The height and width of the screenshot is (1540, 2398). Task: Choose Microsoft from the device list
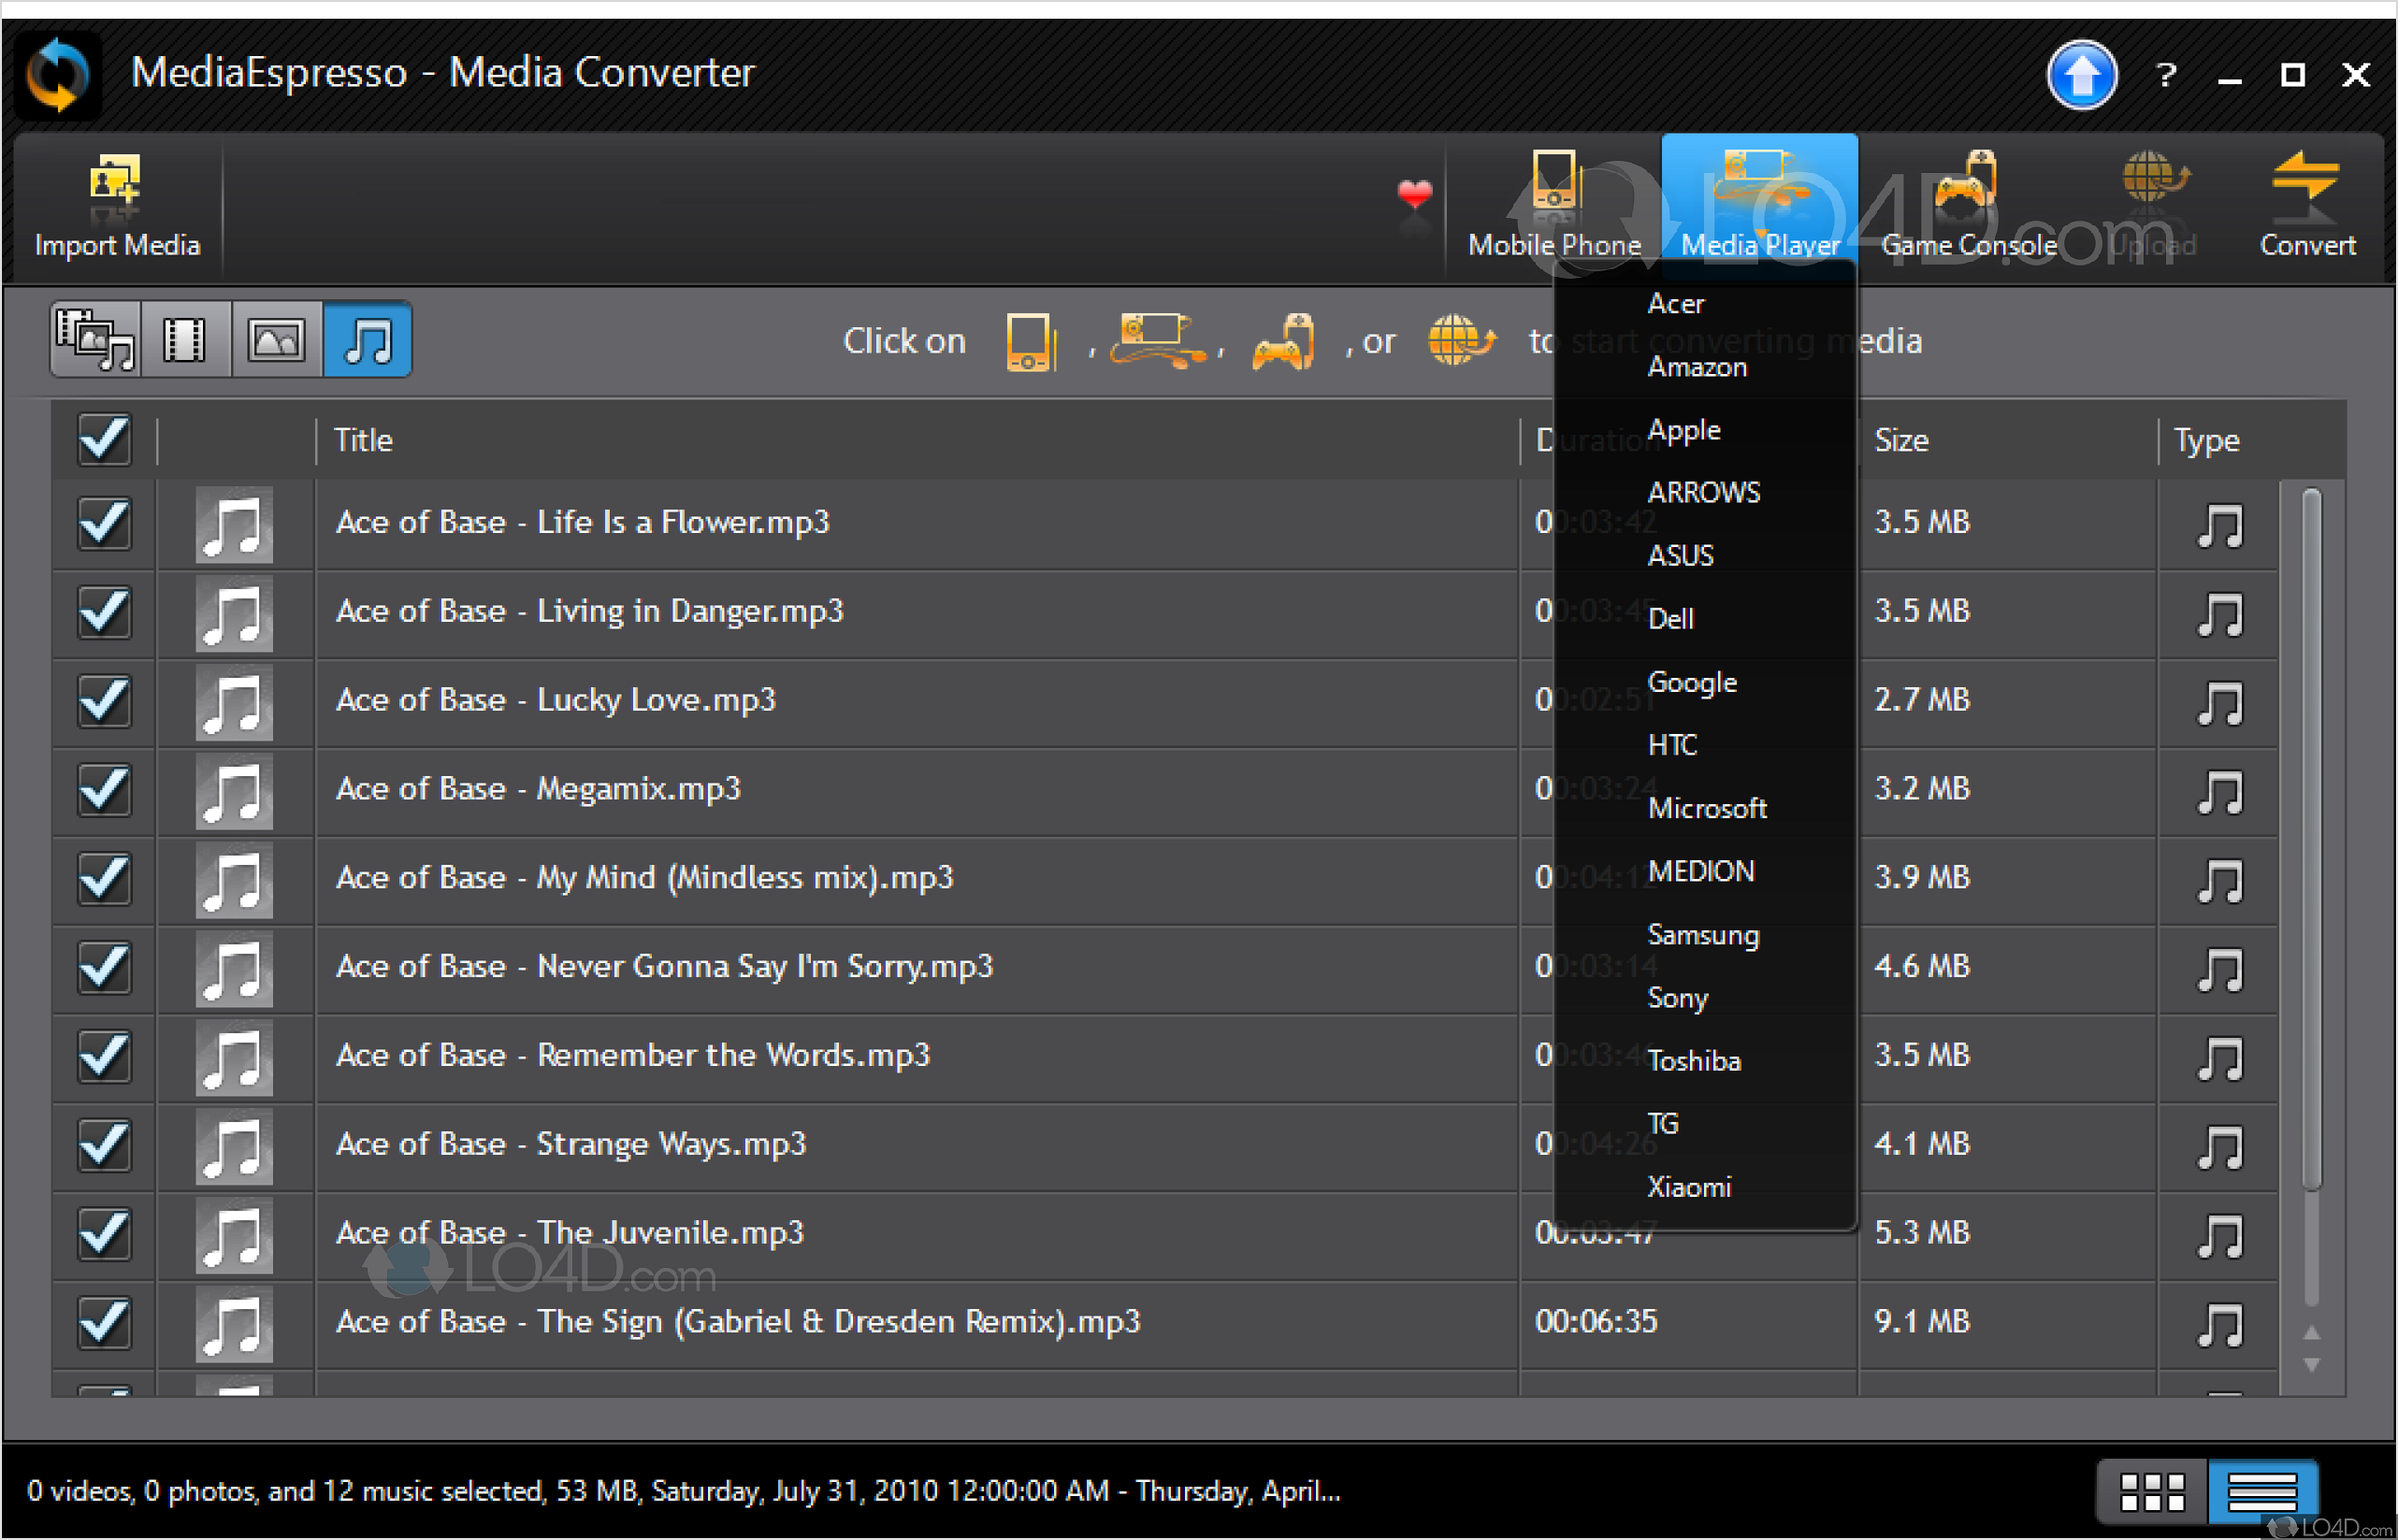(x=1705, y=808)
